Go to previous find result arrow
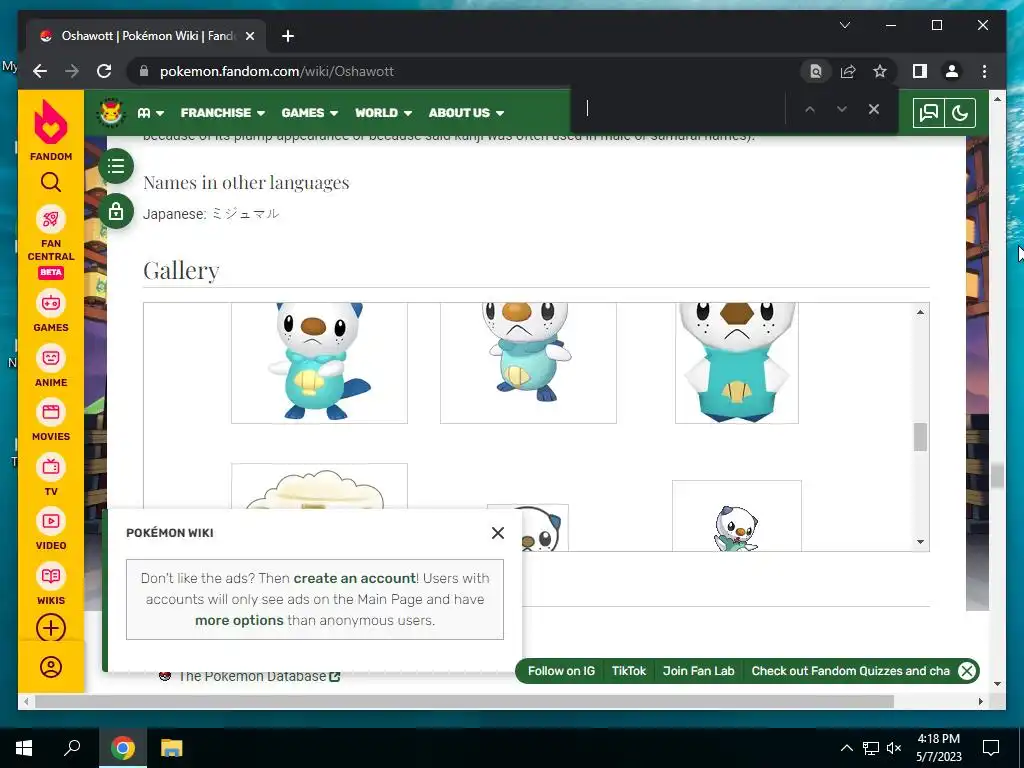The height and width of the screenshot is (768, 1024). [810, 109]
